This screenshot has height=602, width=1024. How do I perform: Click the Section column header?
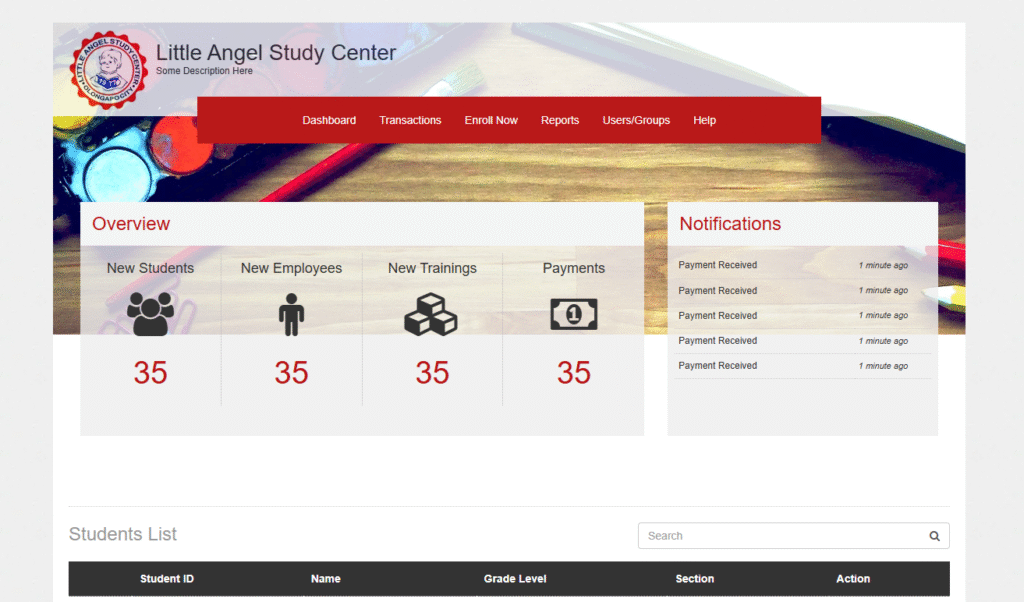(694, 579)
